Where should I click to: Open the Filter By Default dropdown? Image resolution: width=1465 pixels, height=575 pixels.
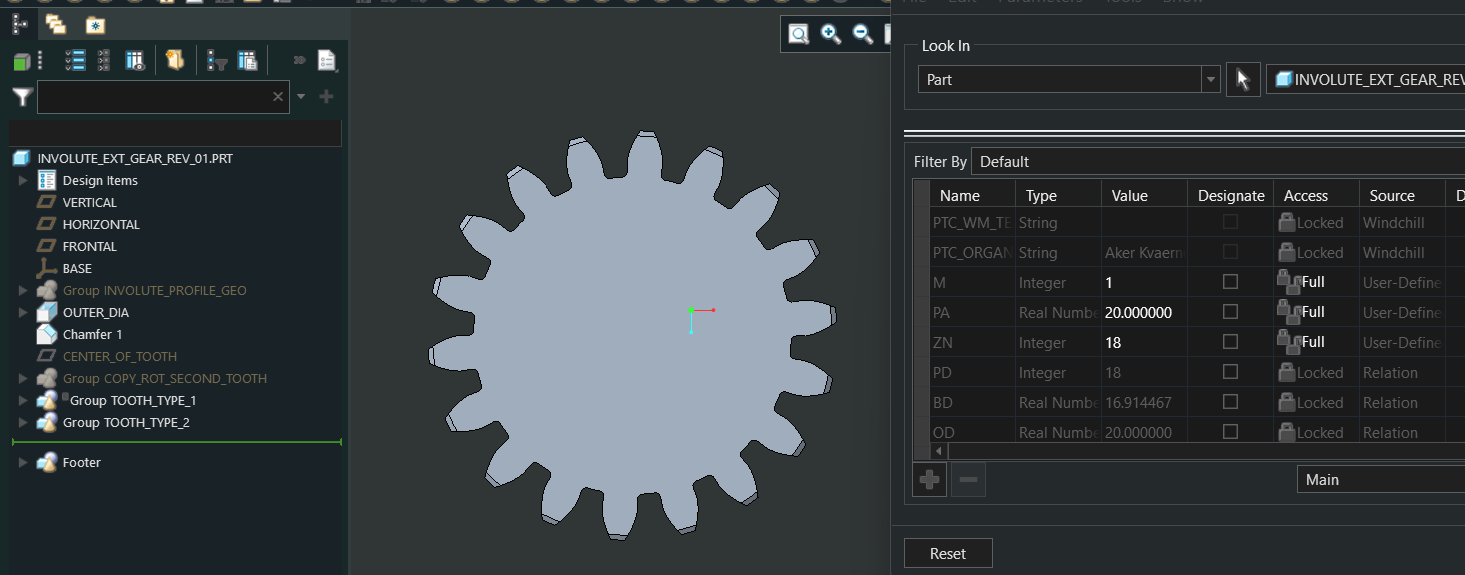pyautogui.click(x=1217, y=161)
